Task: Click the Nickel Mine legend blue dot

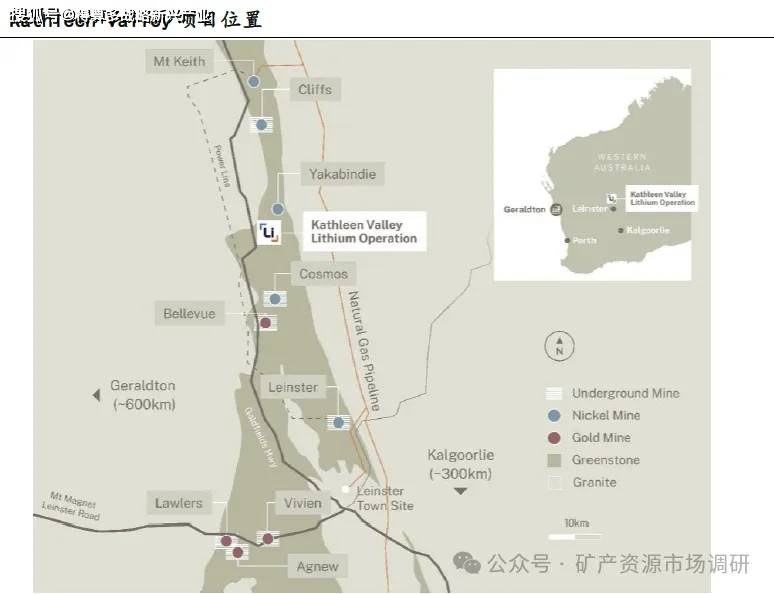Action: point(554,416)
